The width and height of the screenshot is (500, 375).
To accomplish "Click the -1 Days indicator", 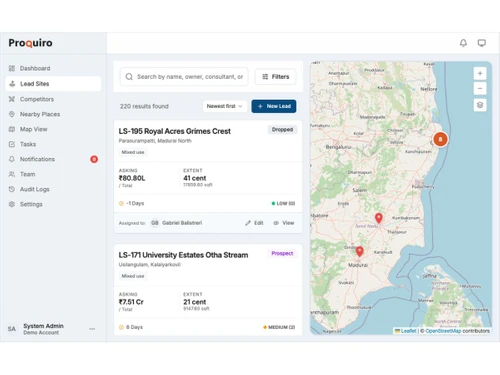I will (x=132, y=203).
